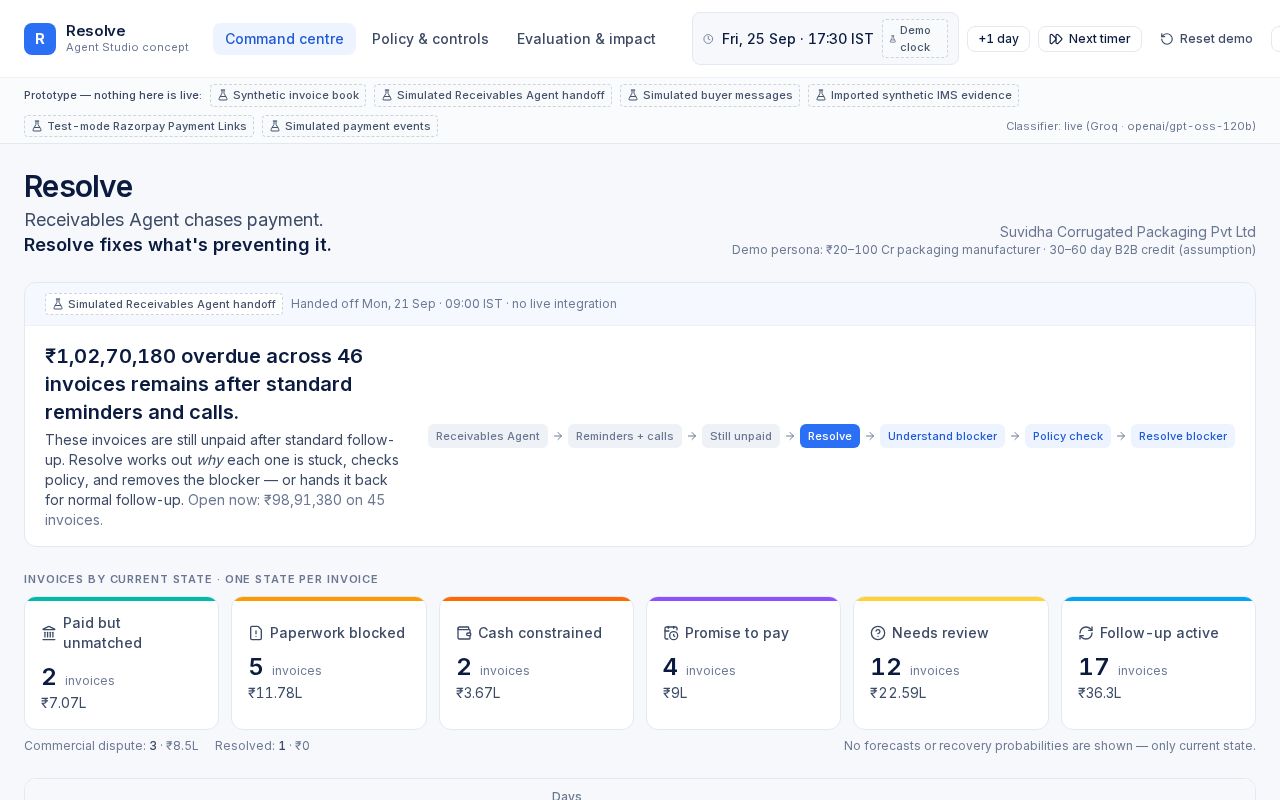This screenshot has width=1280, height=800.
Task: Hit the skip-forward icon on Next timer
Action: point(1056,39)
